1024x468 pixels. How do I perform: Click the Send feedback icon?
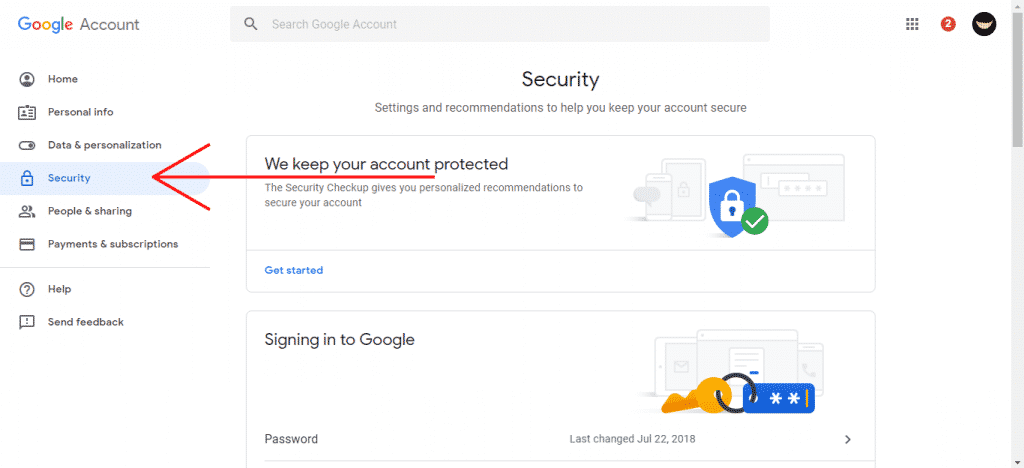27,322
